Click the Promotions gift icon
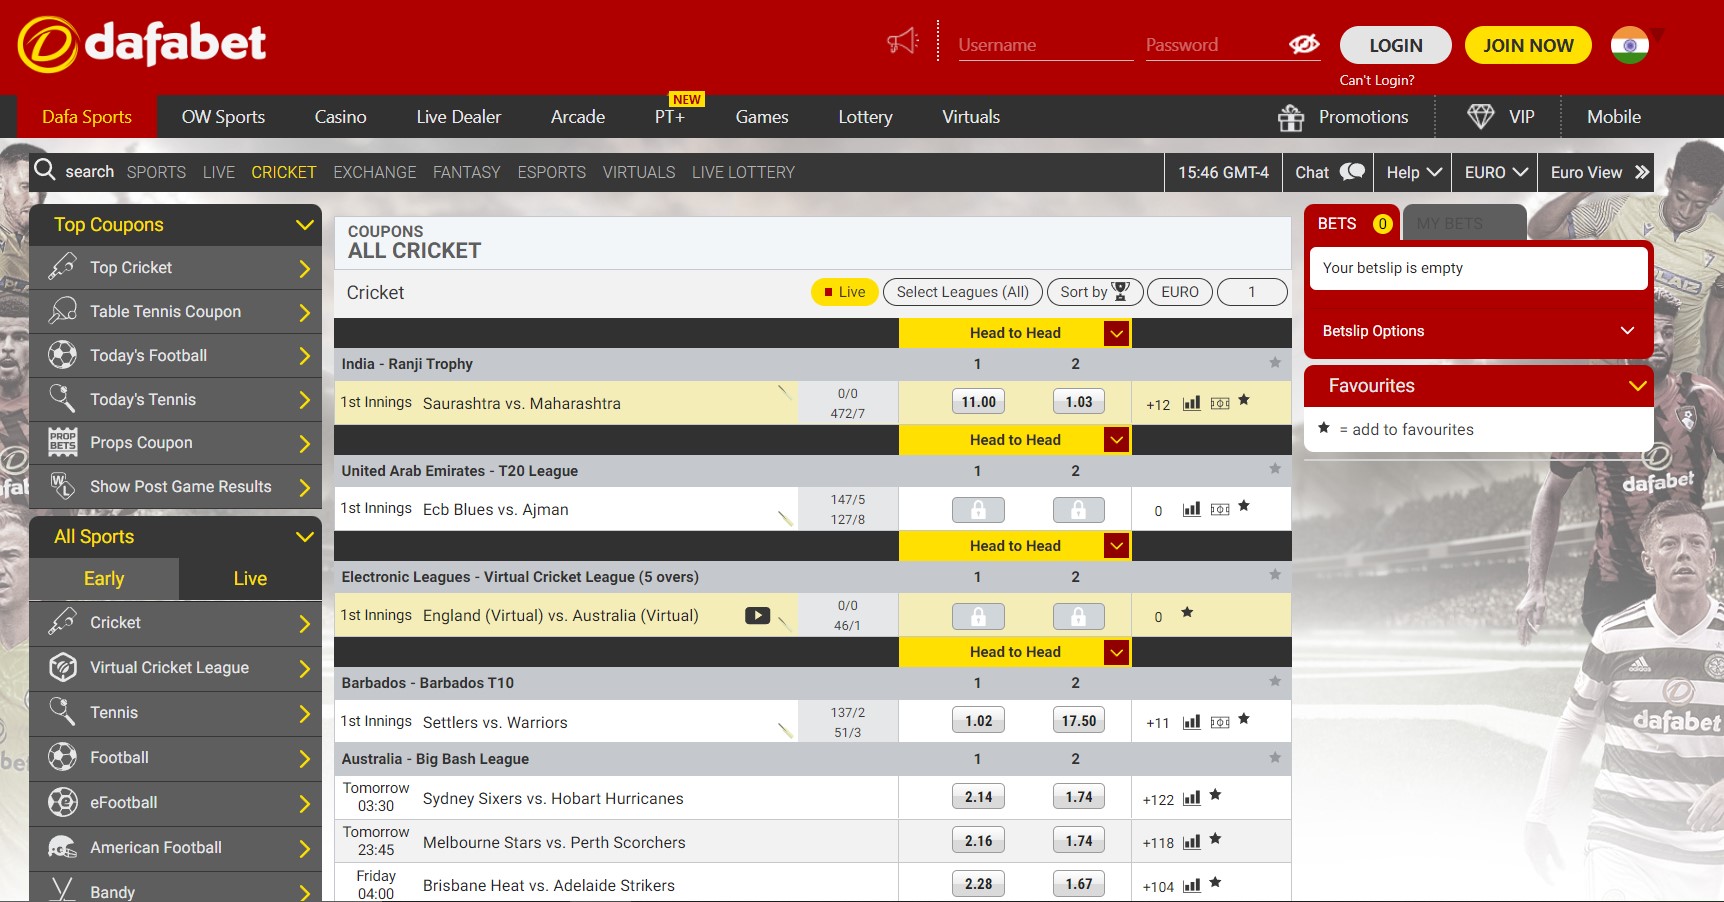 pos(1291,117)
